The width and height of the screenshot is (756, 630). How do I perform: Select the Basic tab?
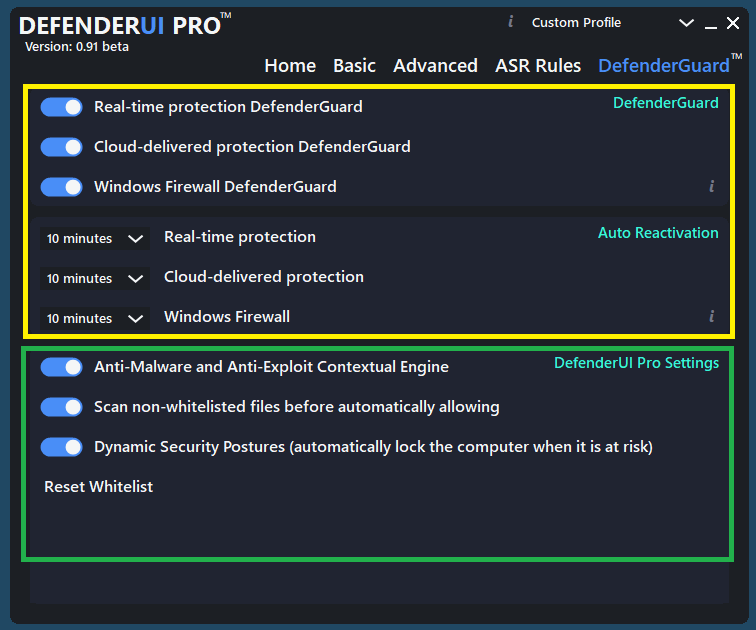(x=354, y=66)
